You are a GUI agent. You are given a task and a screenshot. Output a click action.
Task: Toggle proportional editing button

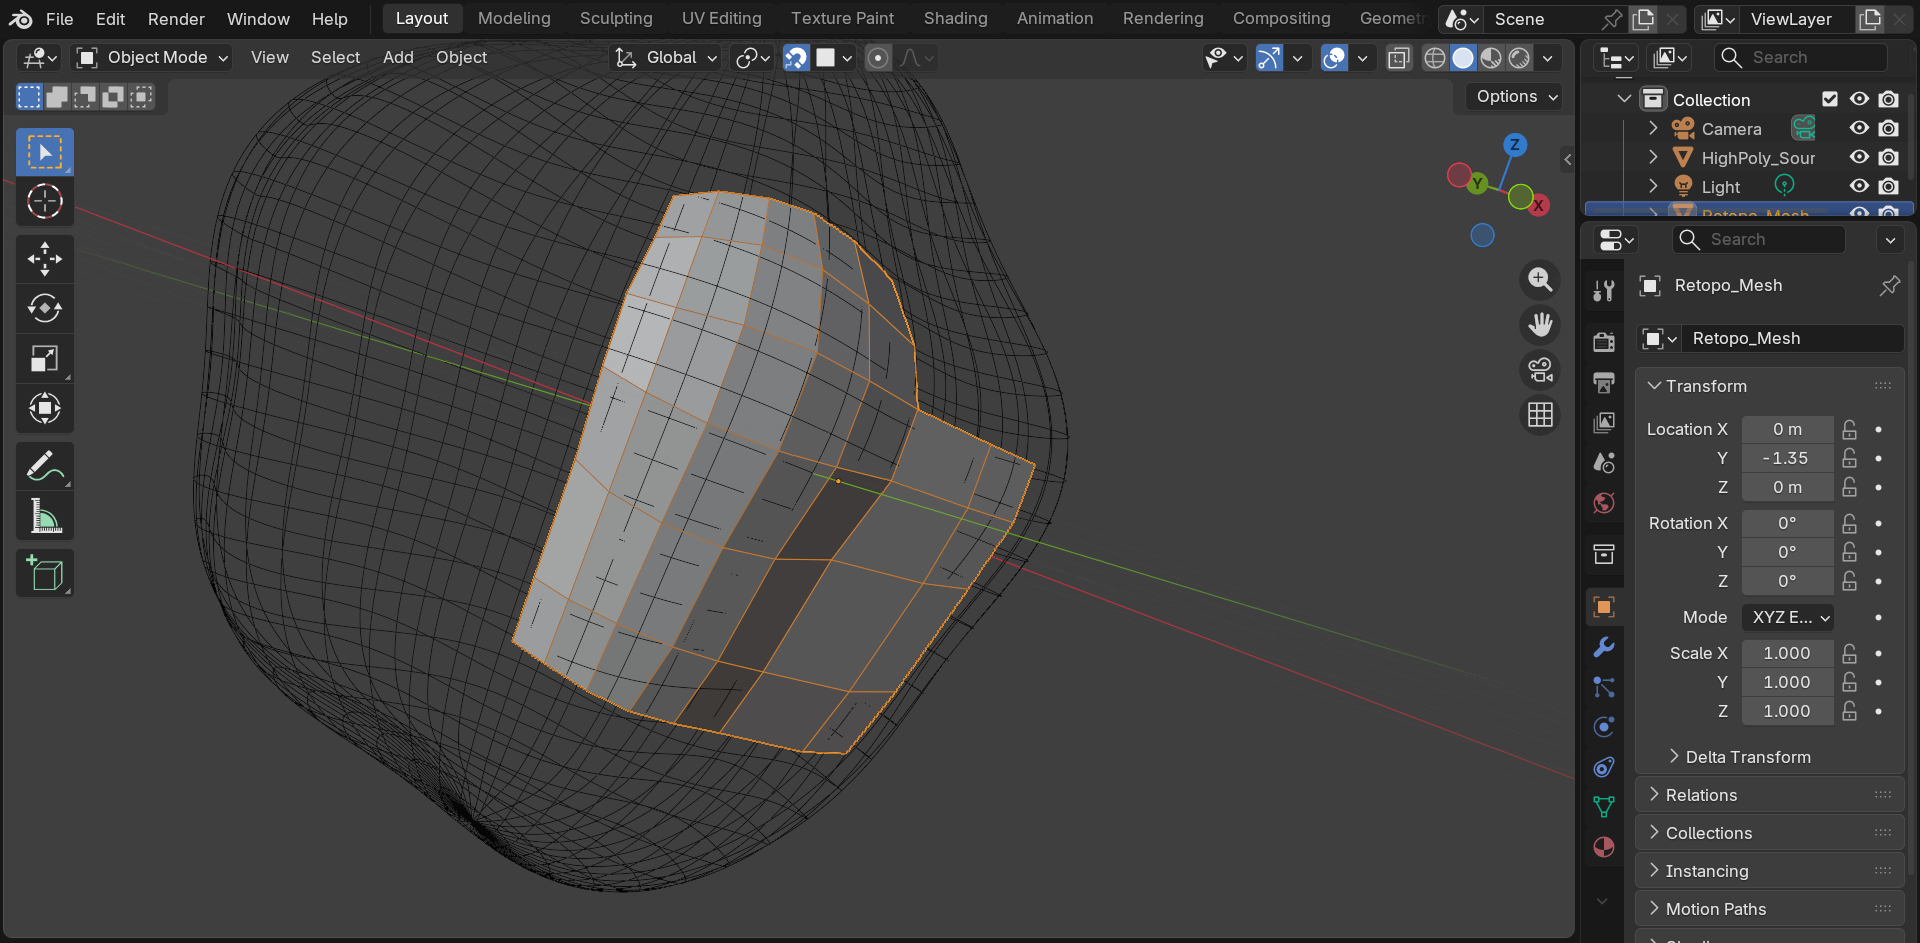878,58
